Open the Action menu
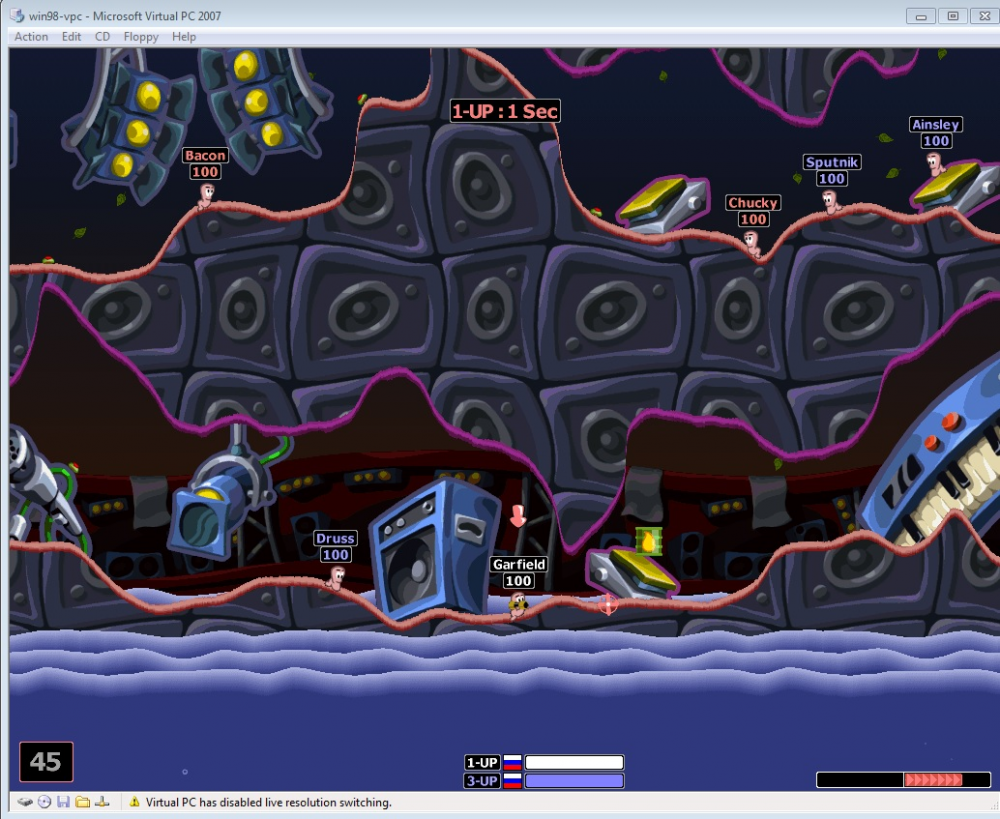This screenshot has height=819, width=1000. (x=31, y=37)
